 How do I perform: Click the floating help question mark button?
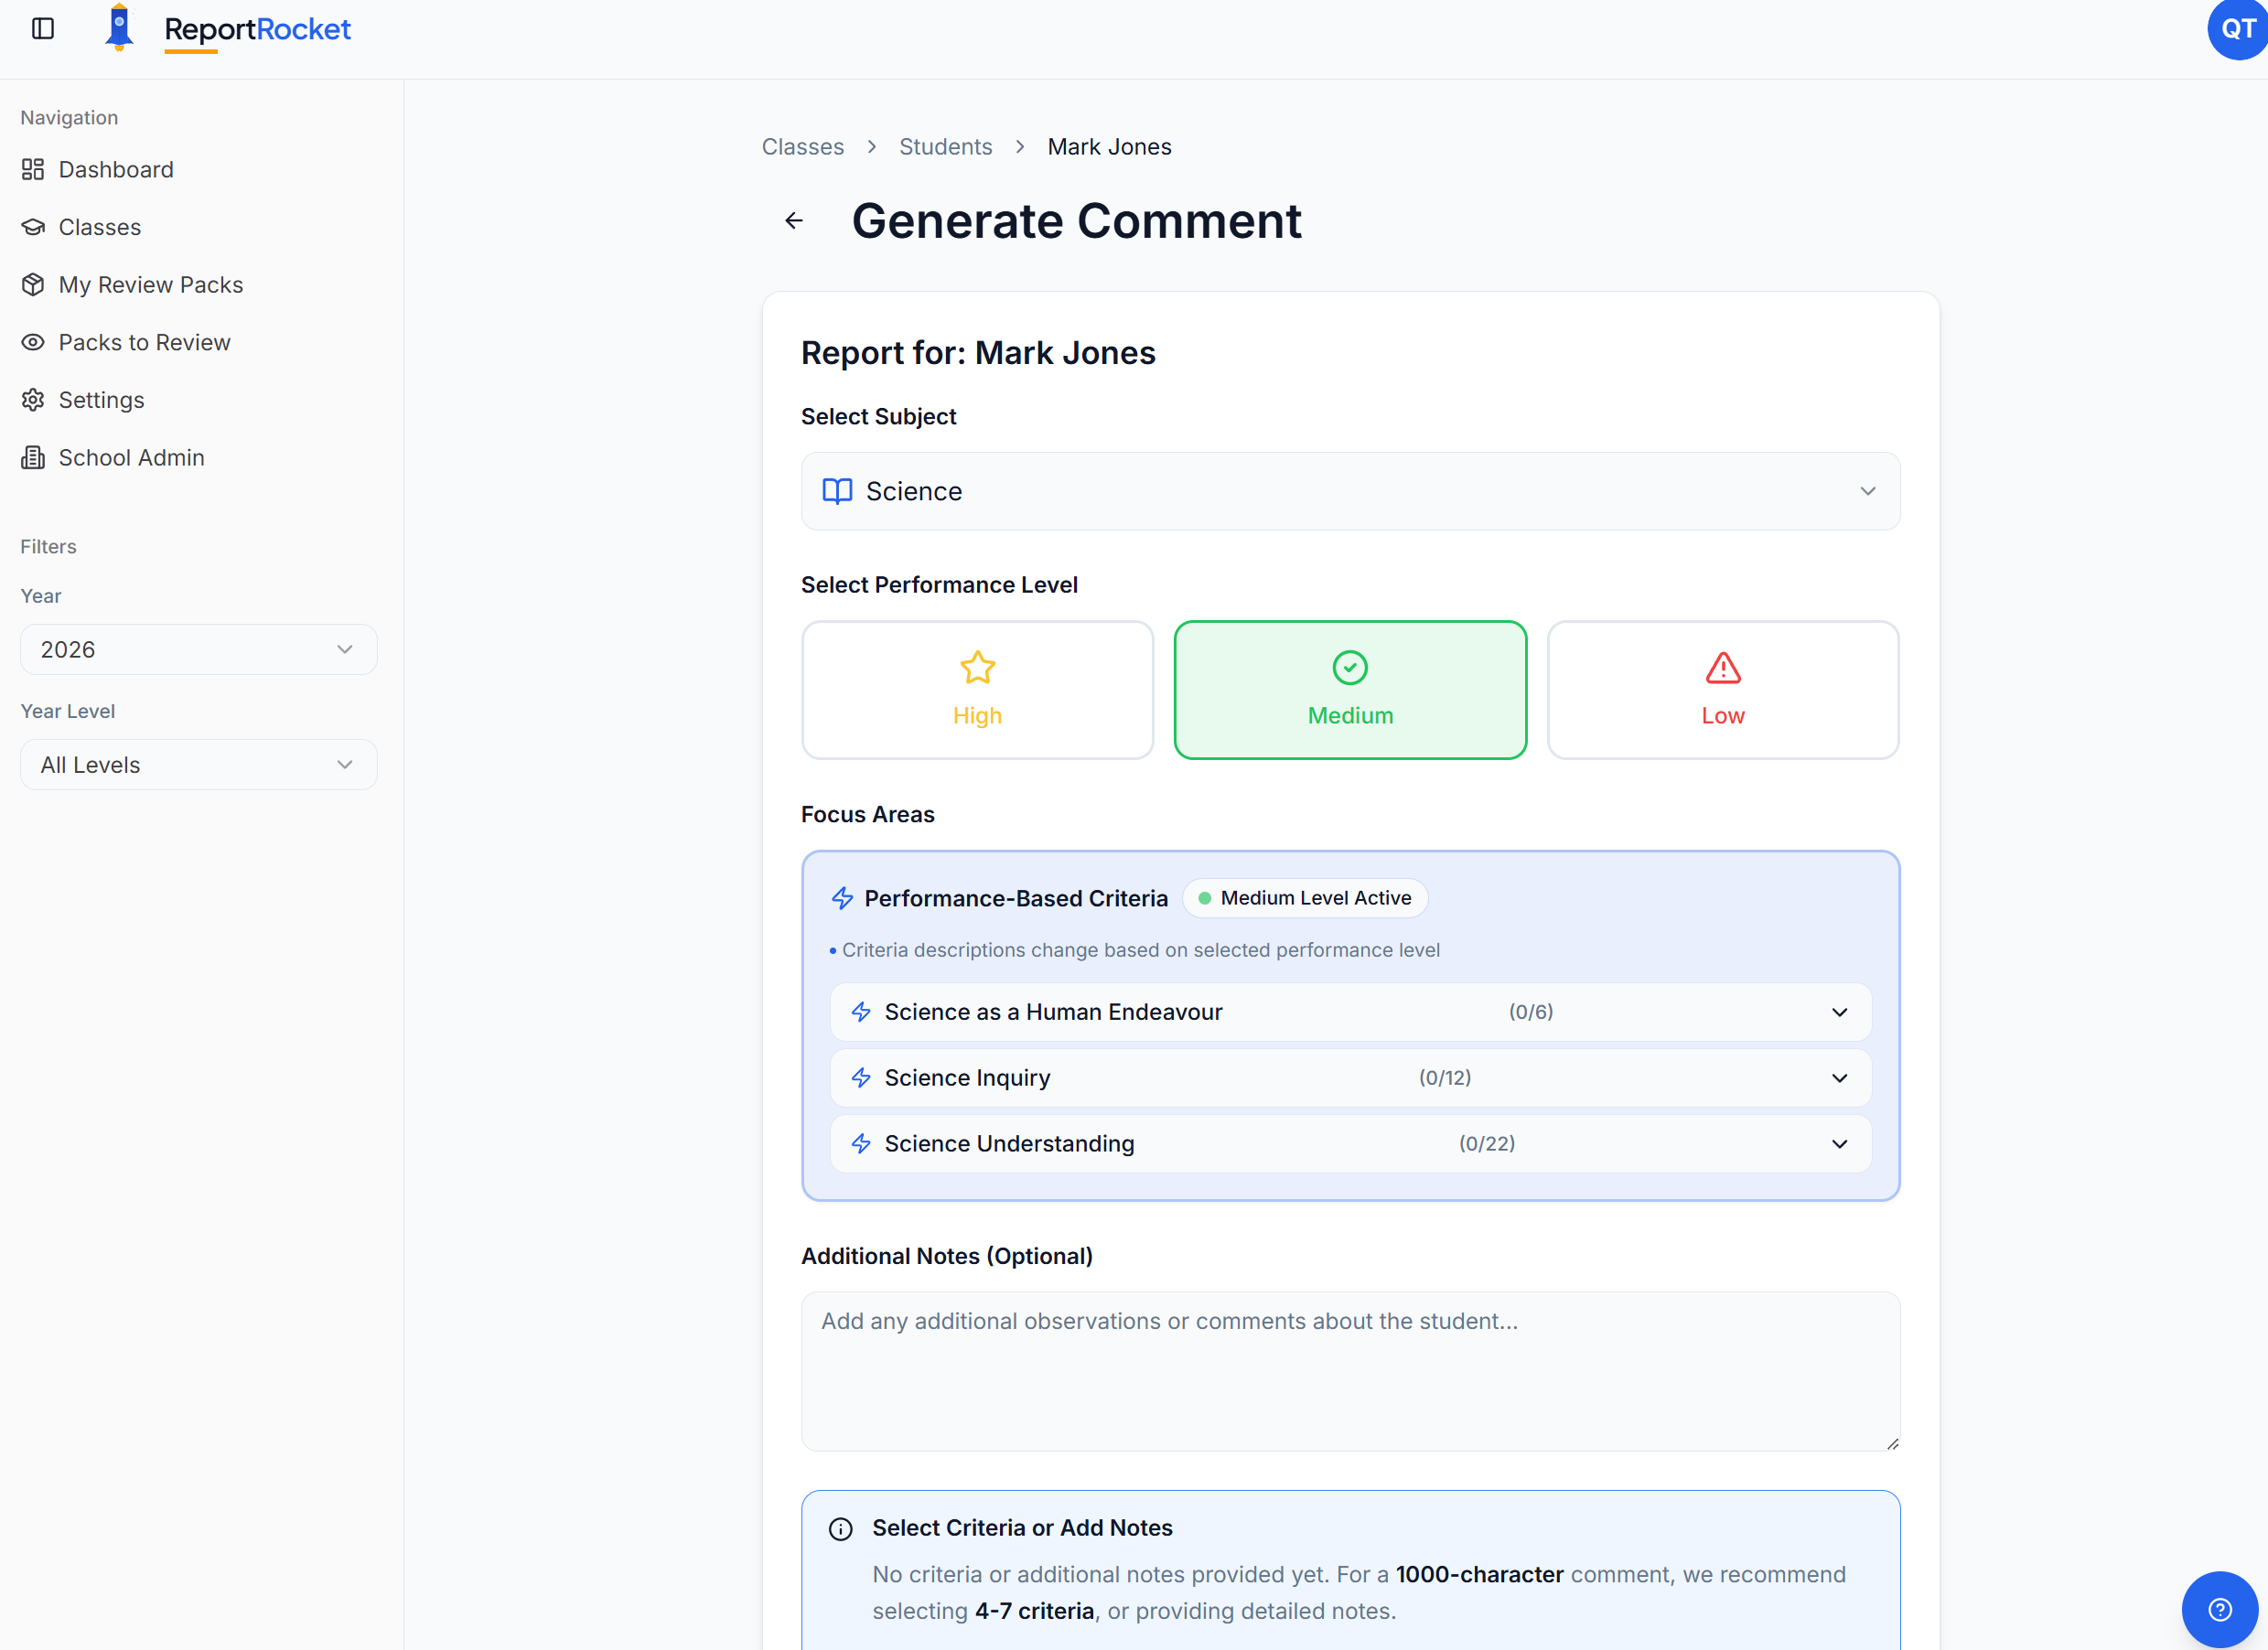click(2220, 1608)
